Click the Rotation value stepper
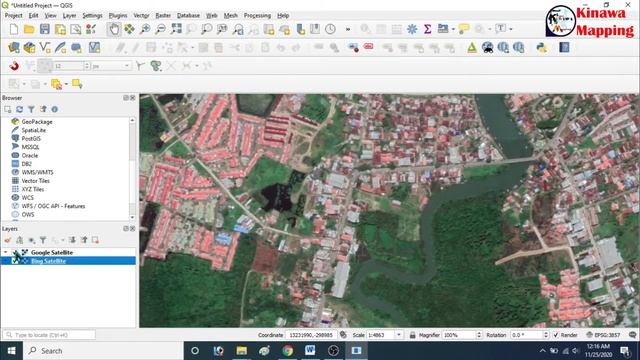 pos(546,335)
